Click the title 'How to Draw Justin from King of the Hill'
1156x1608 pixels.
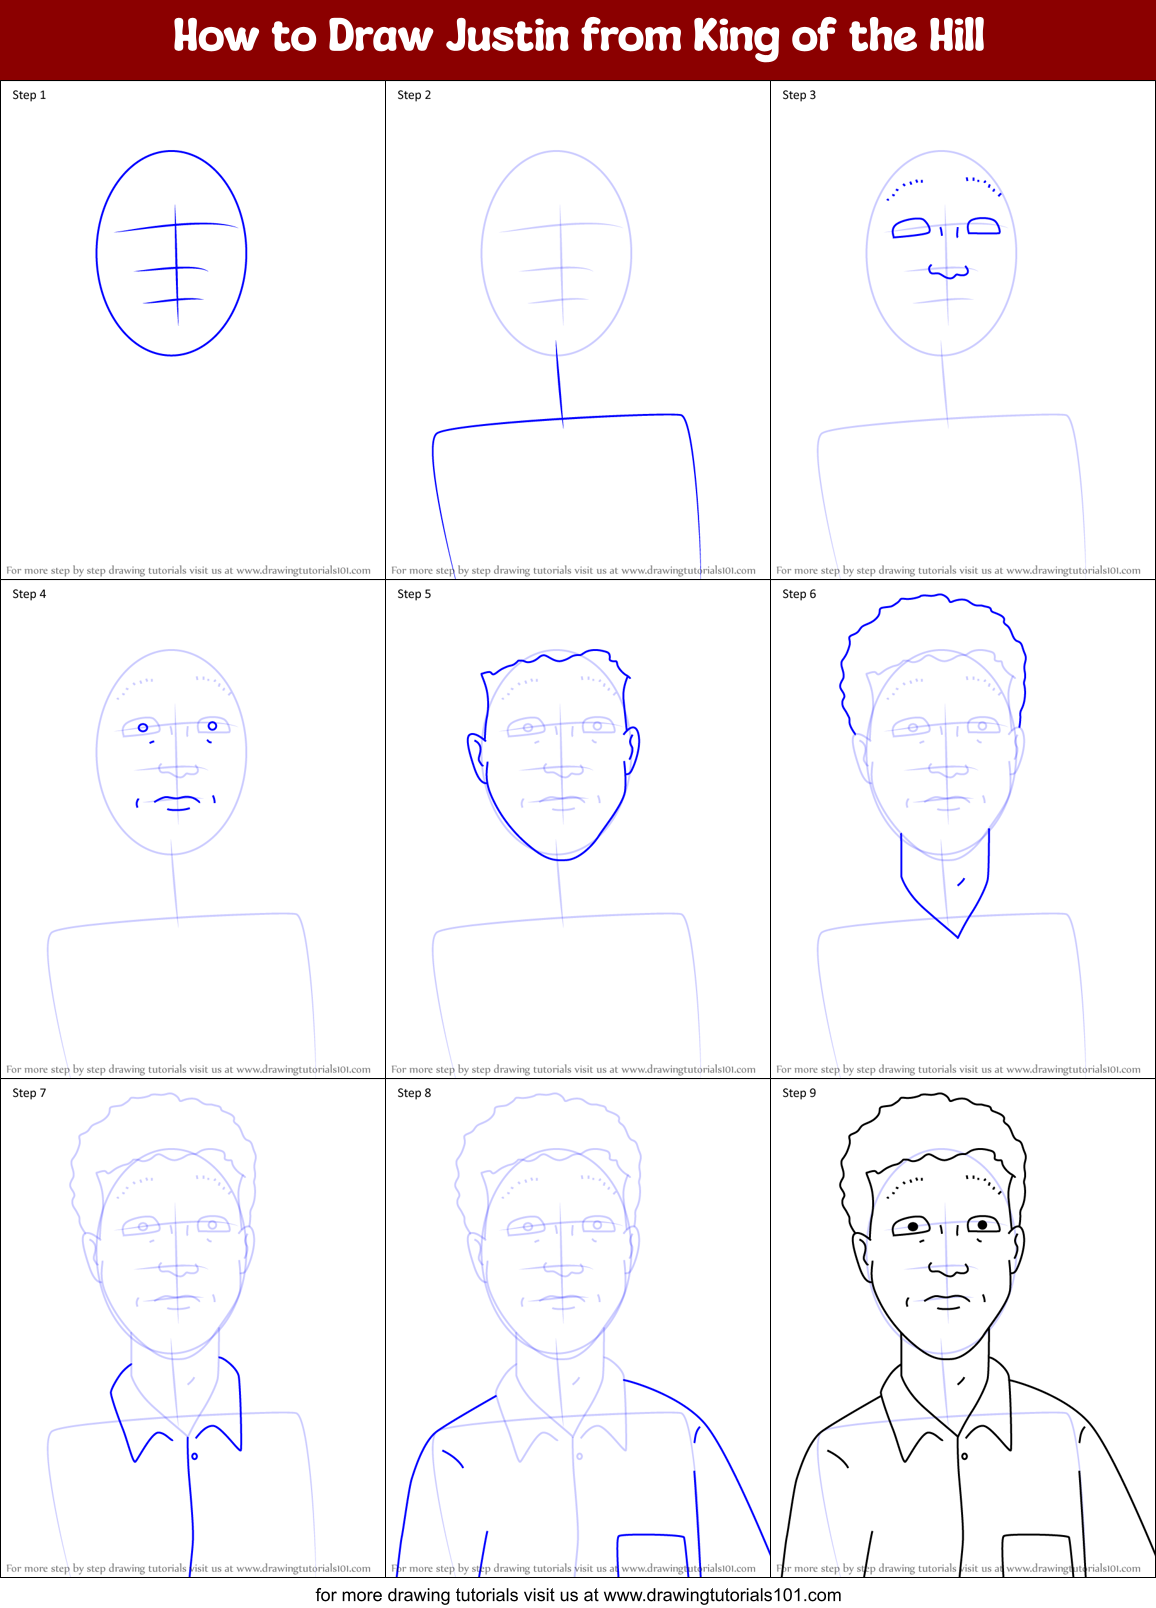click(x=578, y=37)
